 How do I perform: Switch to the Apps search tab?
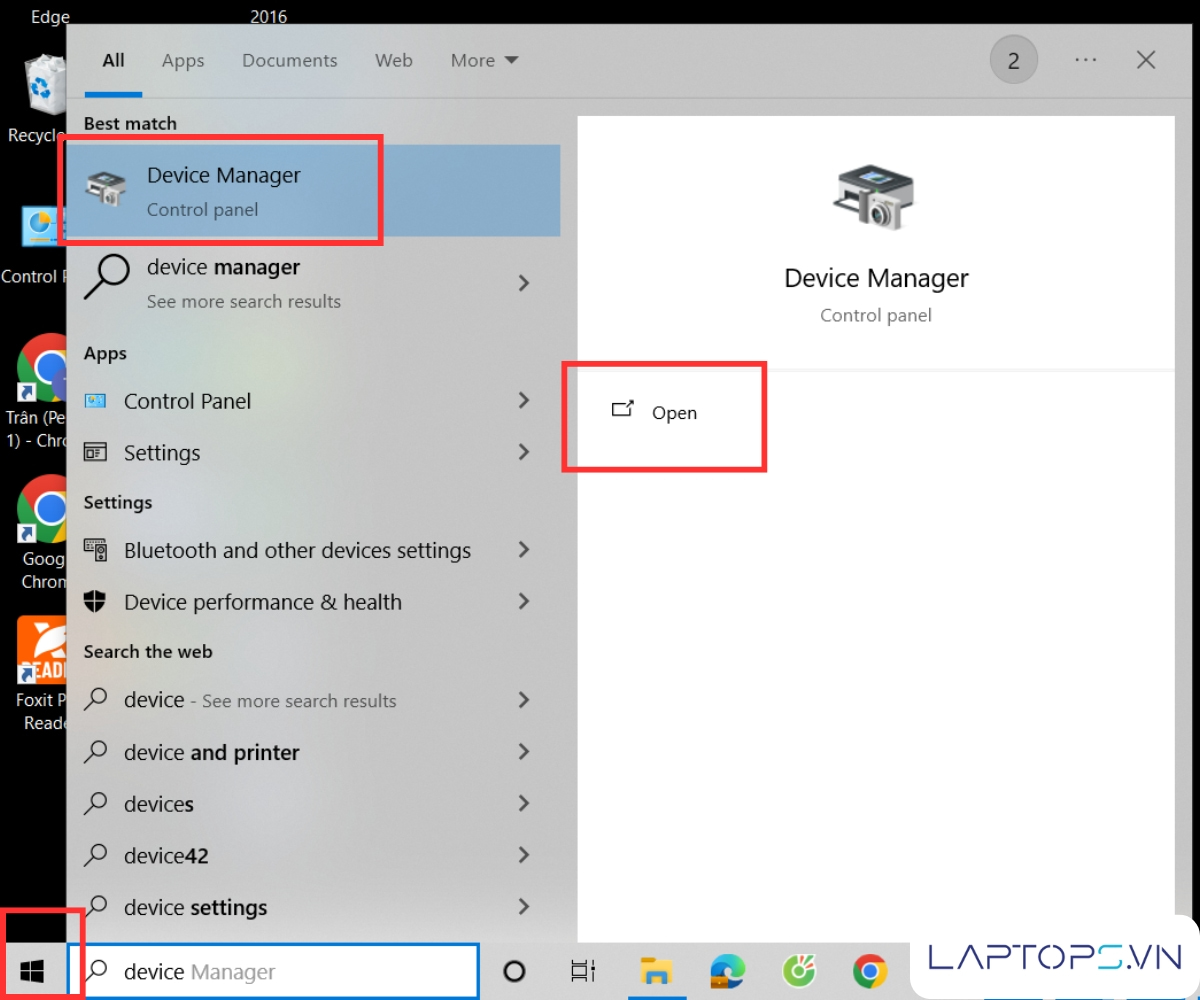[x=183, y=61]
